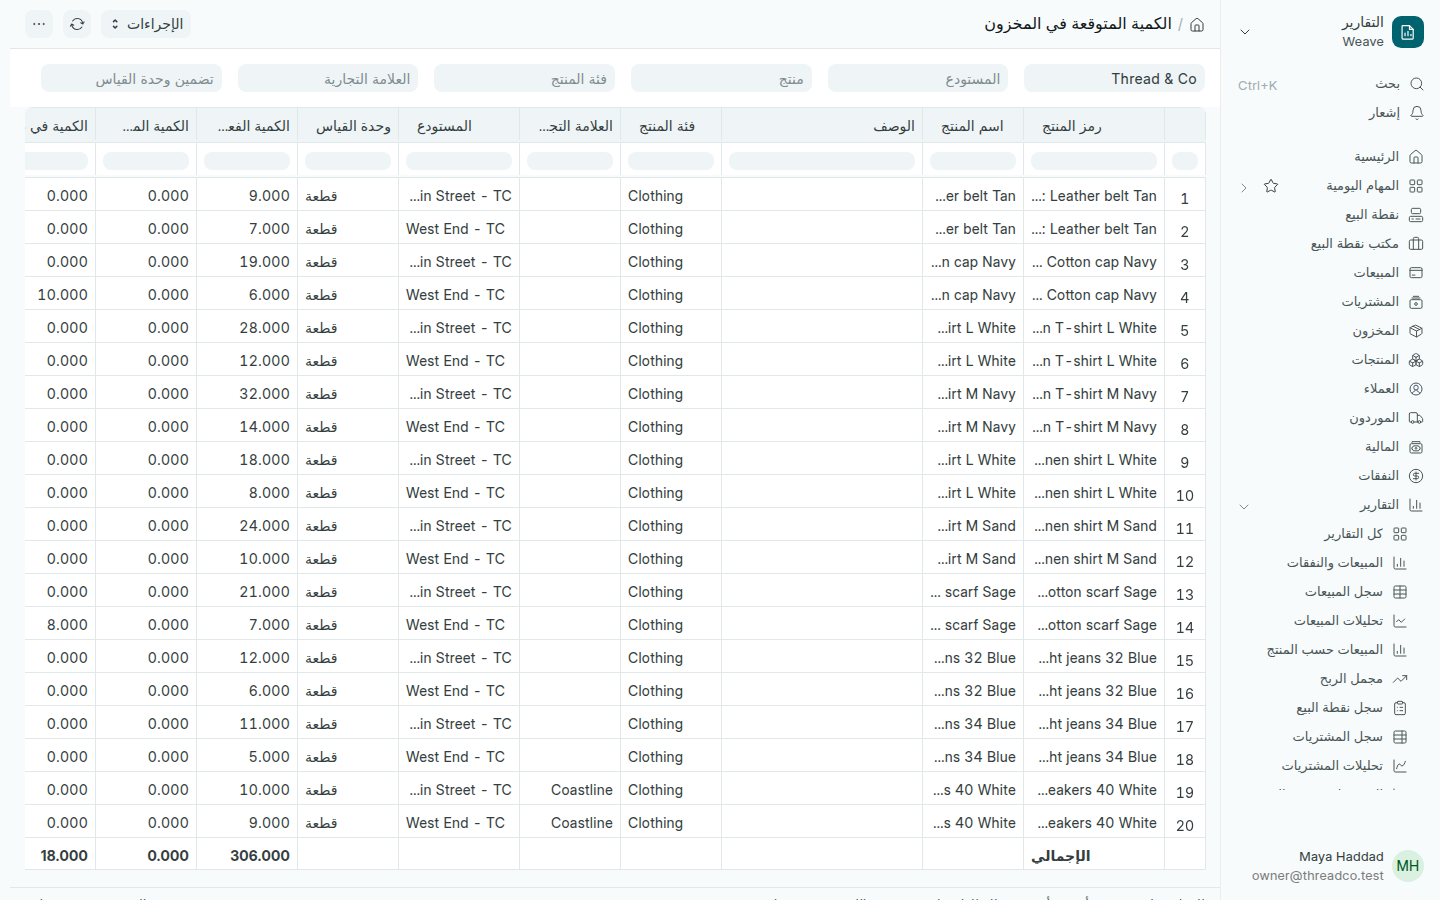This screenshot has width=1440, height=900.
Task: Click the refresh report icon
Action: (77, 24)
